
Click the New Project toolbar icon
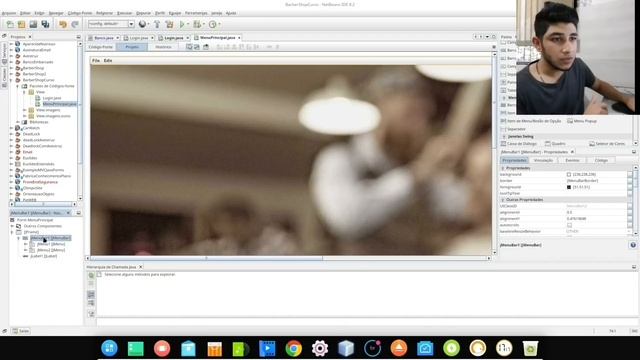pos(22,24)
